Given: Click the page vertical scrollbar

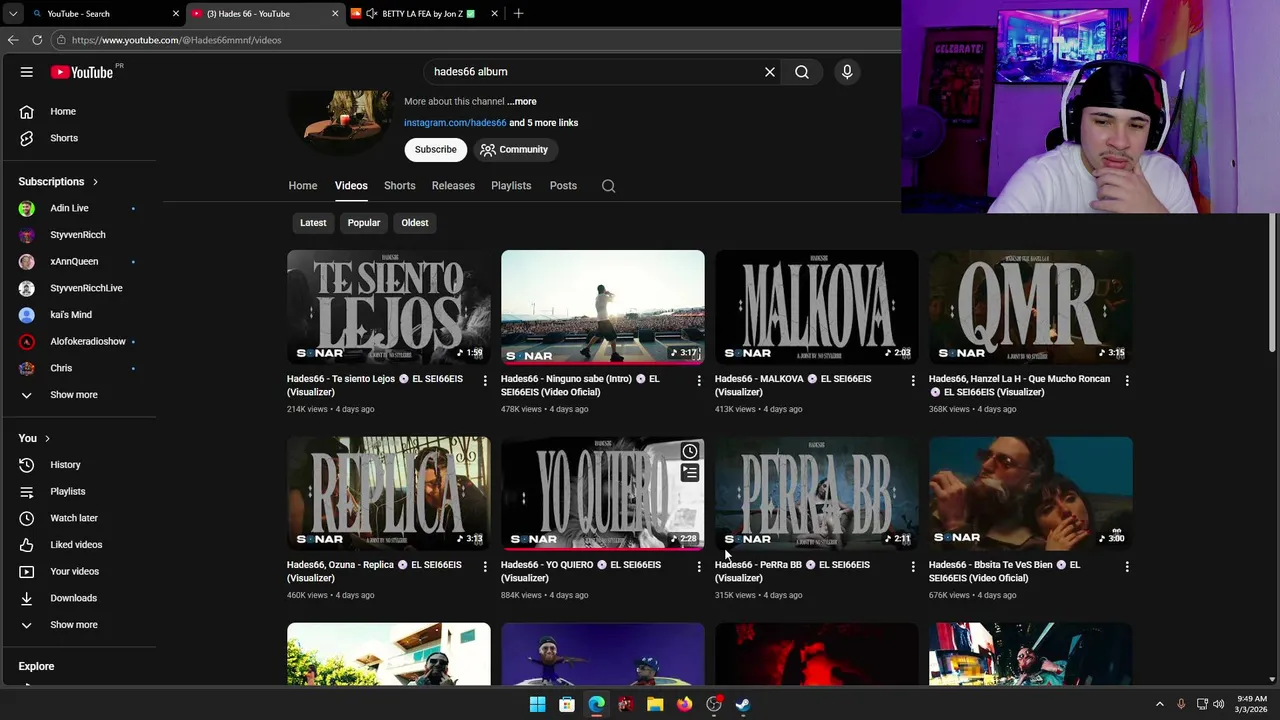Looking at the screenshot, I should (x=1272, y=285).
